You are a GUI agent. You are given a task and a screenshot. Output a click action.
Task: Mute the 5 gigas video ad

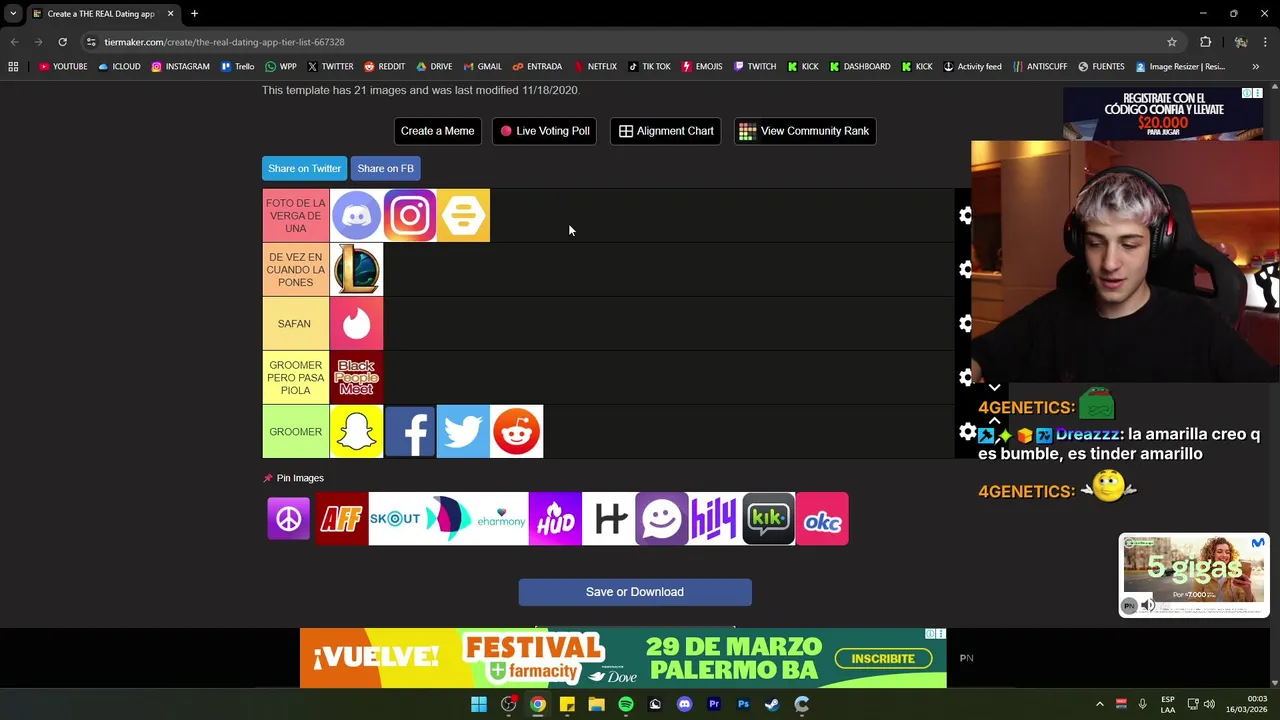(x=1148, y=605)
